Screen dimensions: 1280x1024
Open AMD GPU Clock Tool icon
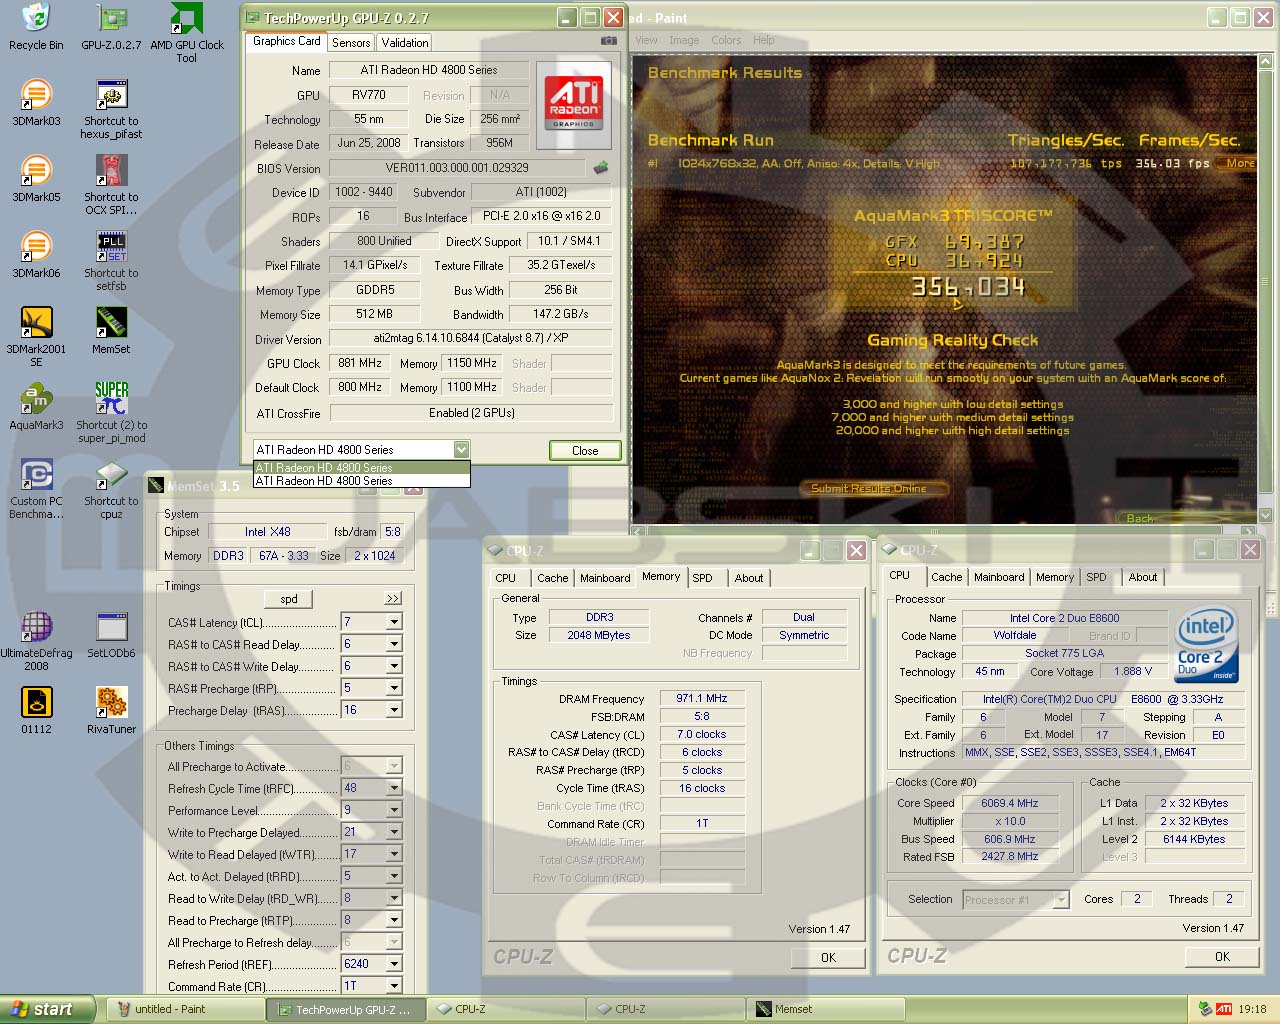pyautogui.click(x=187, y=33)
